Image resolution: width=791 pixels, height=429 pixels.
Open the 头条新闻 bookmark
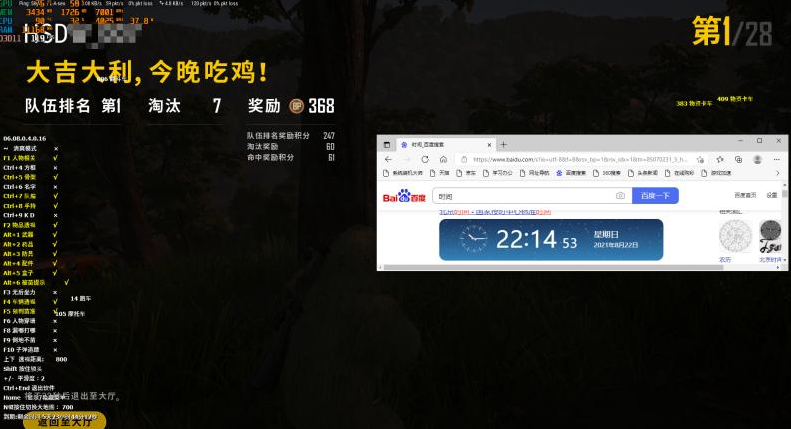pyautogui.click(x=643, y=173)
